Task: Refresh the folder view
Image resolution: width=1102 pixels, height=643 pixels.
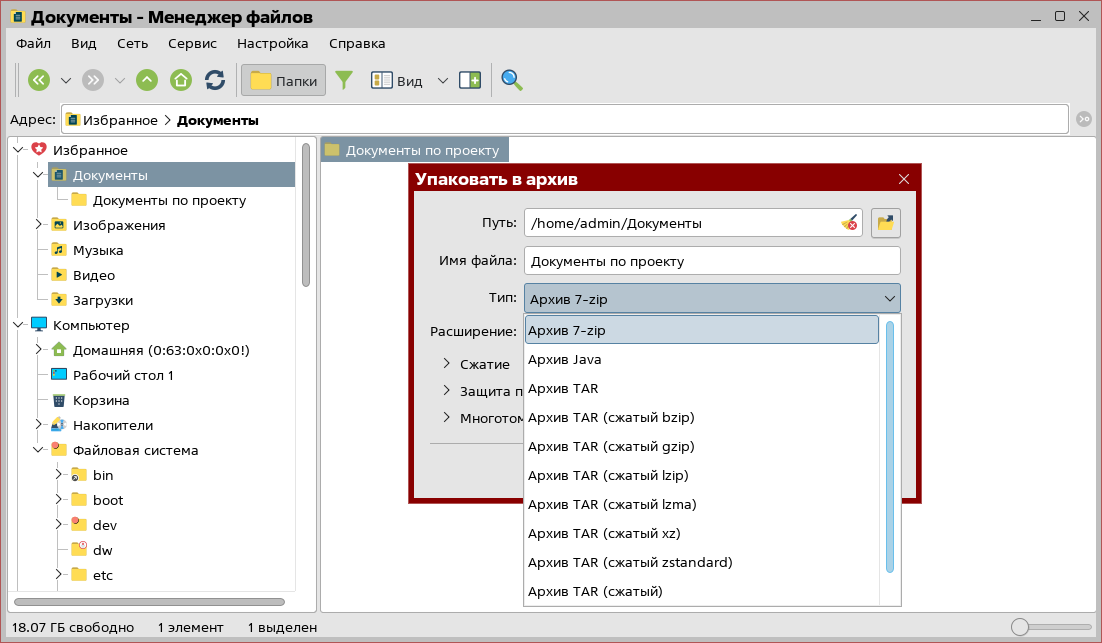Action: tap(215, 80)
